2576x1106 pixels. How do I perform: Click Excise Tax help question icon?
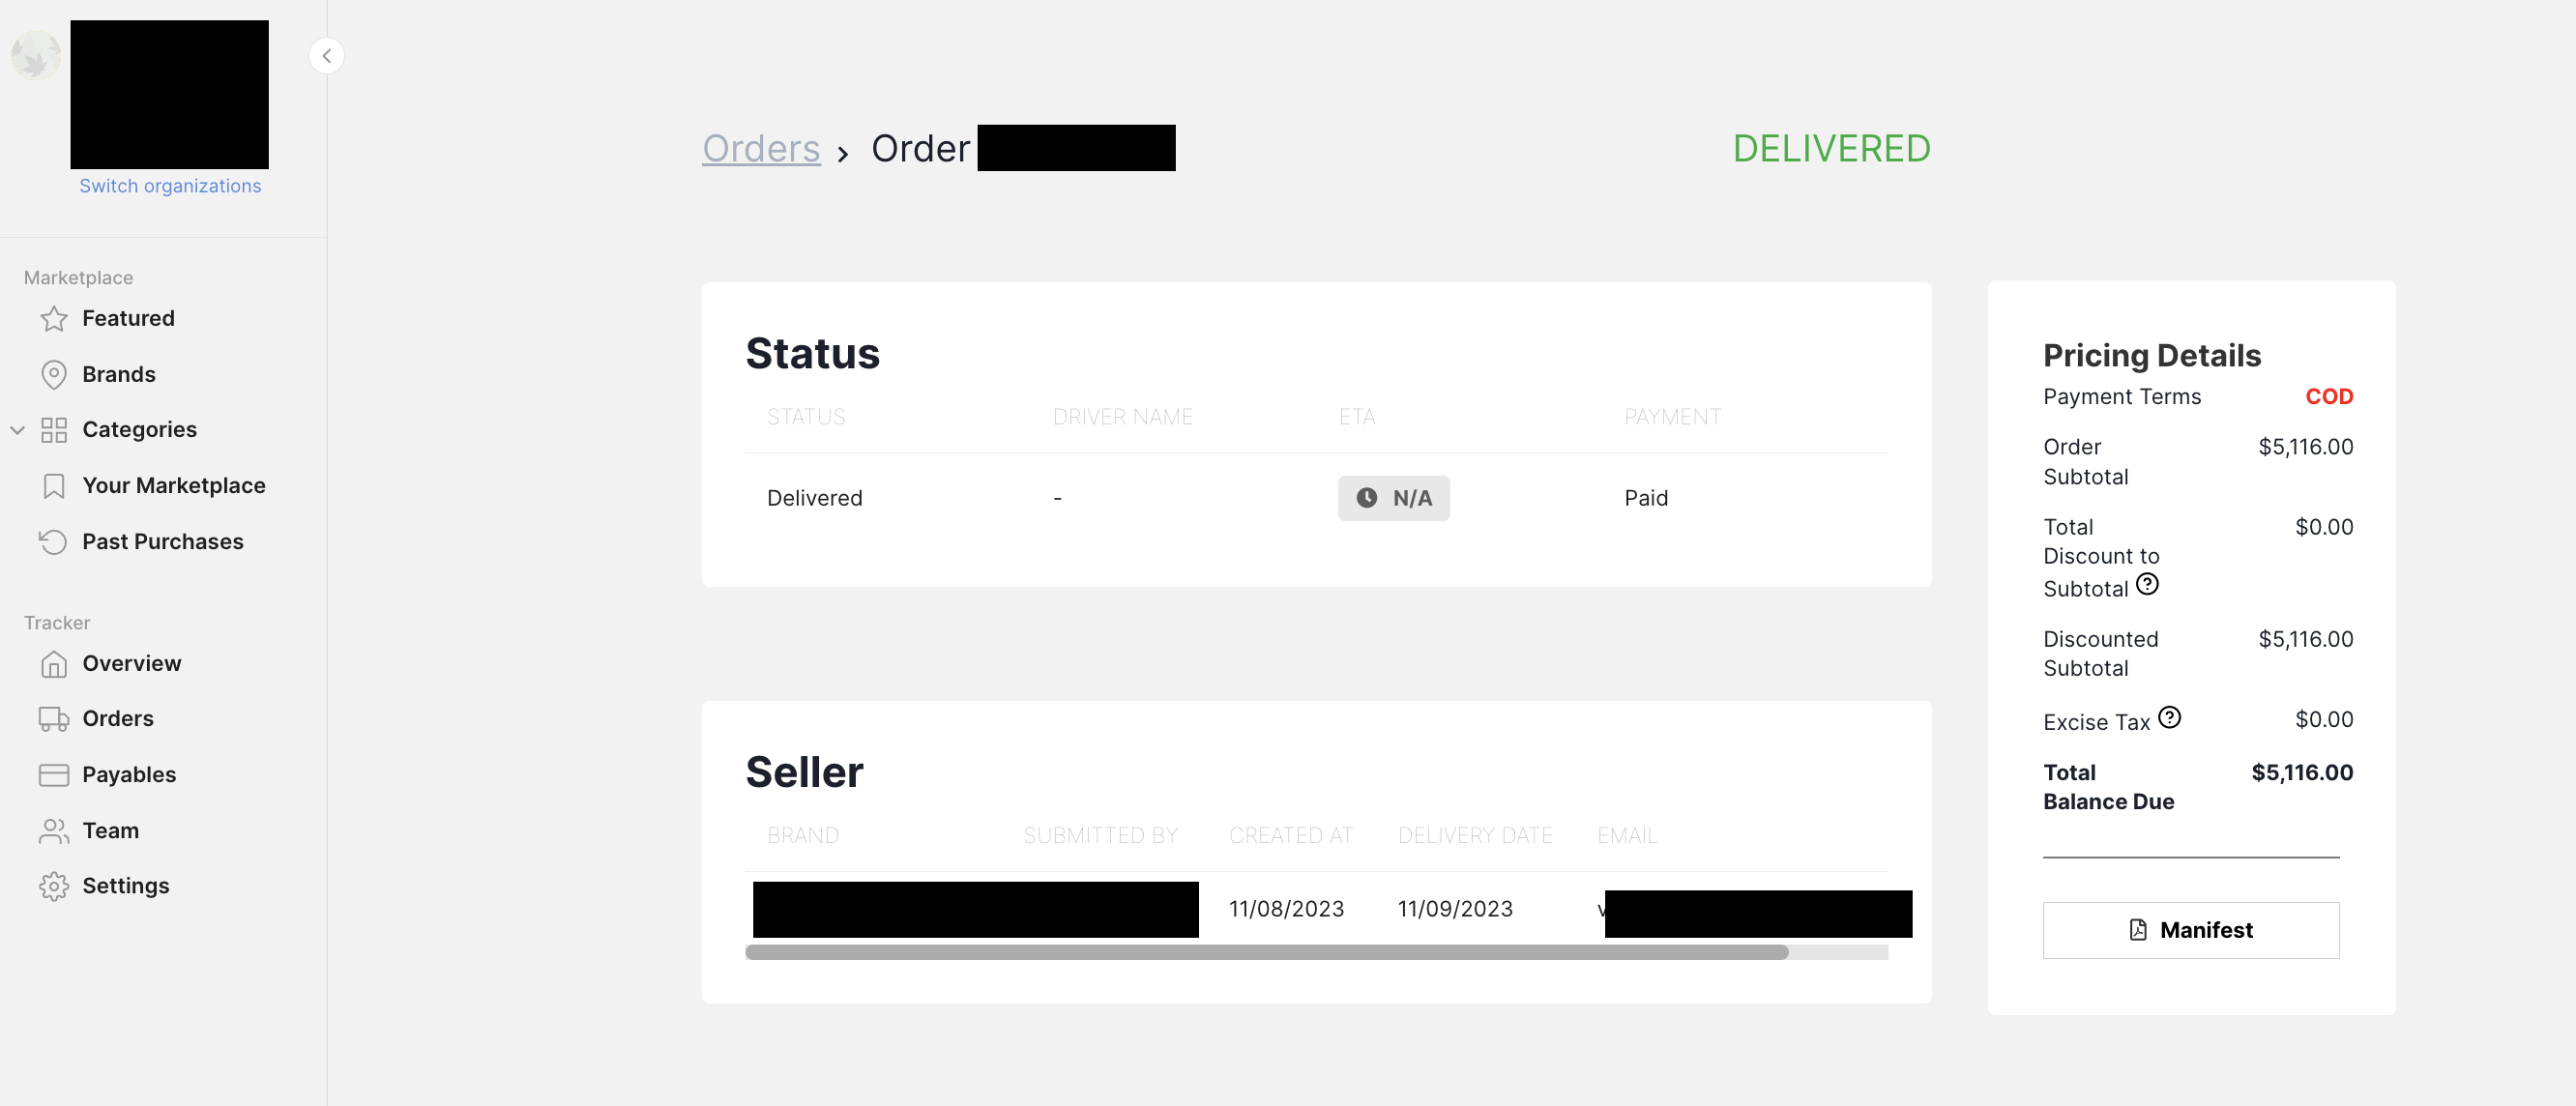click(x=2169, y=717)
